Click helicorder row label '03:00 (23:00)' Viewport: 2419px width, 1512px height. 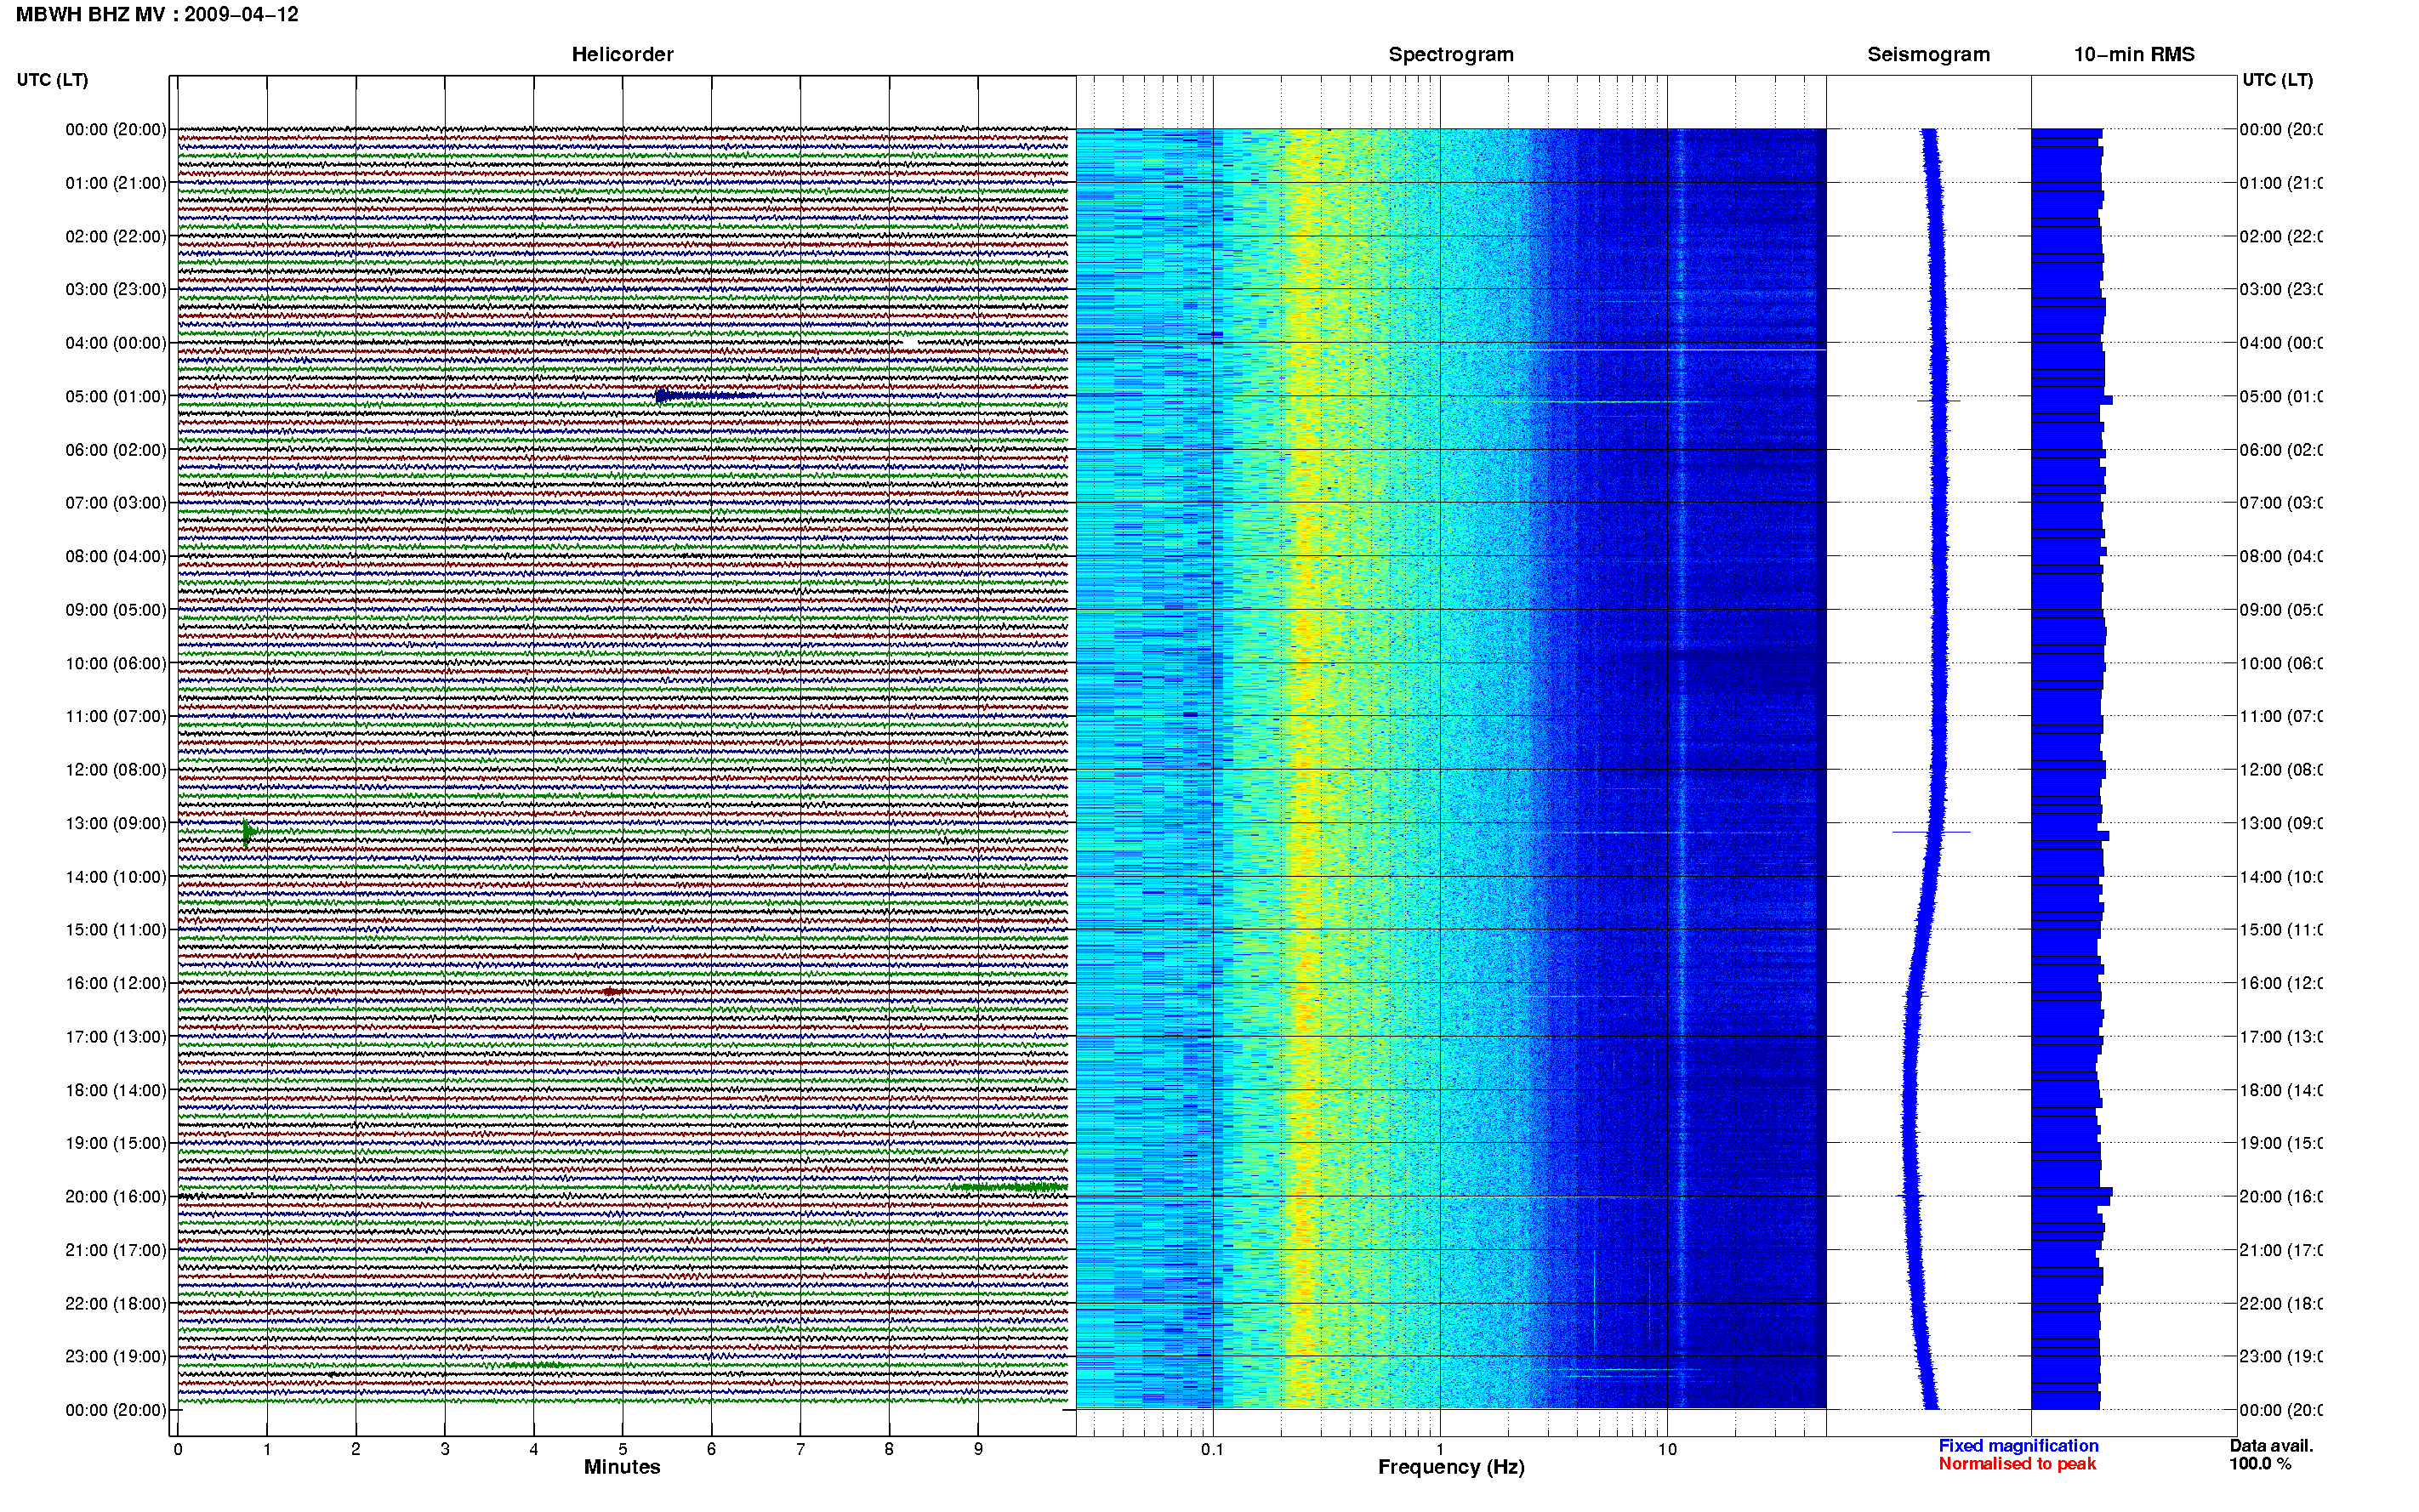click(x=116, y=289)
